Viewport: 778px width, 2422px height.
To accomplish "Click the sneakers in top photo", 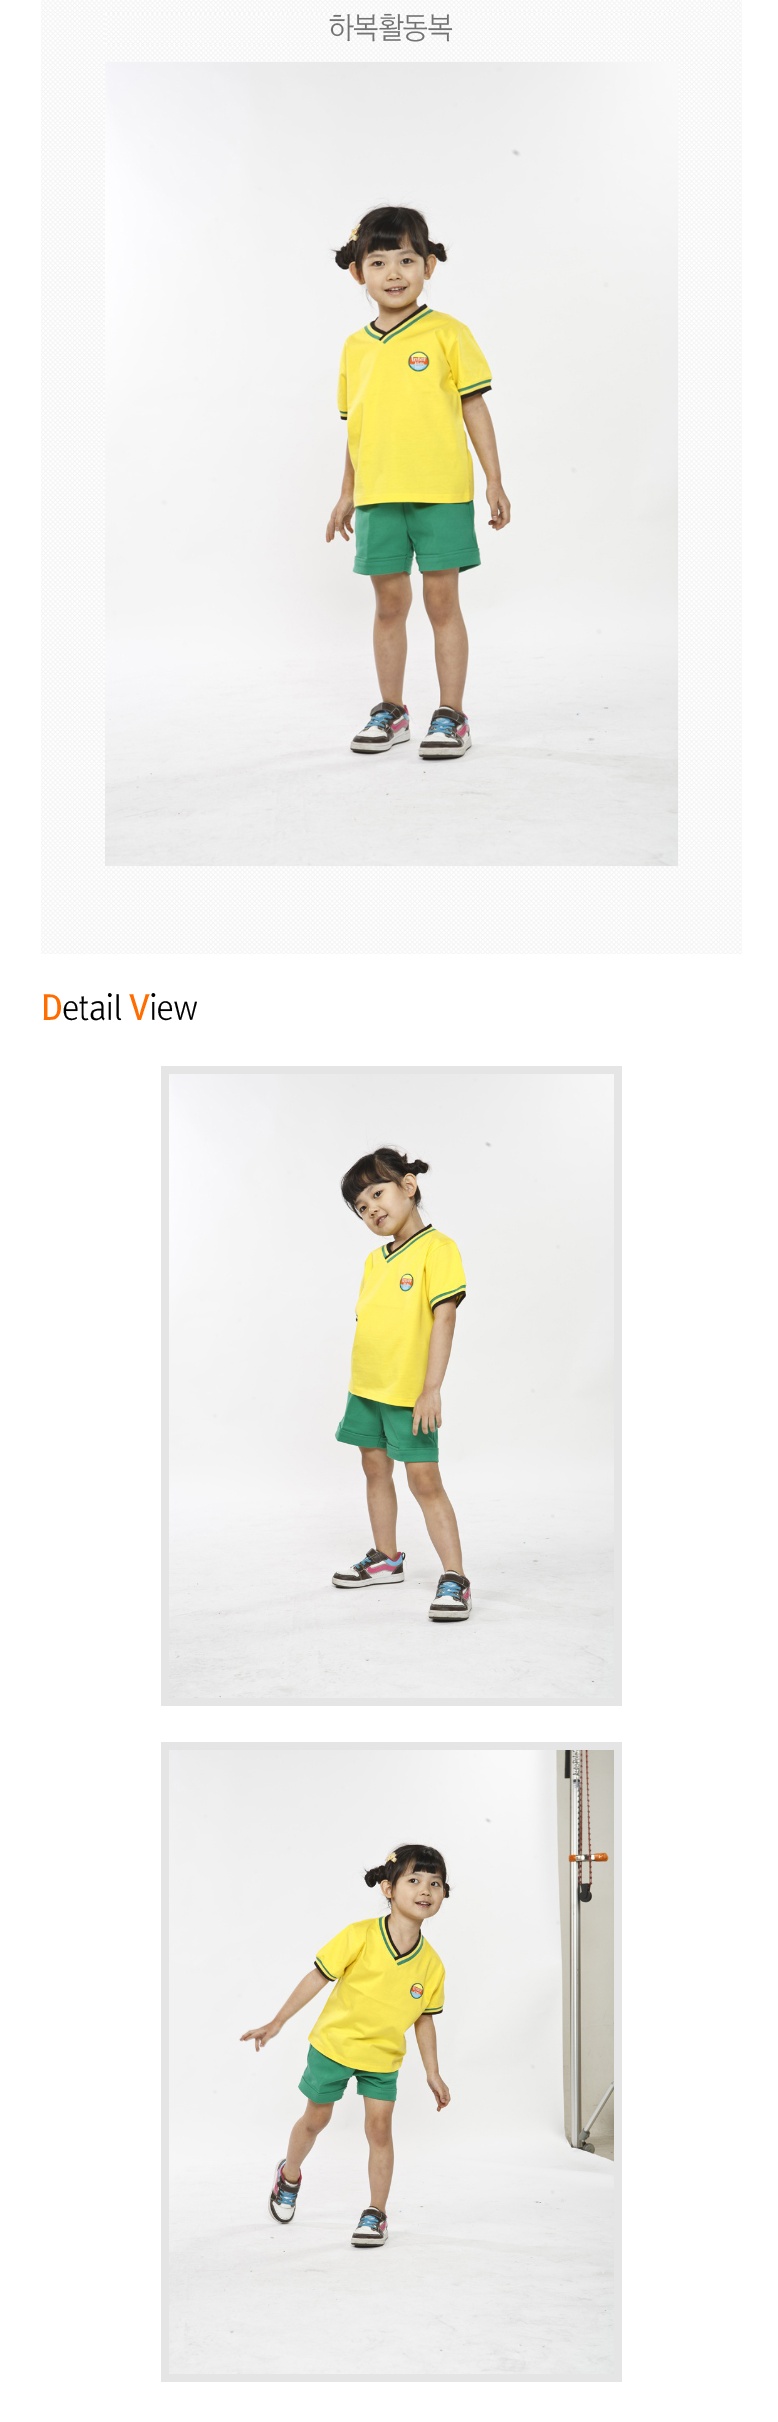I will tap(412, 730).
